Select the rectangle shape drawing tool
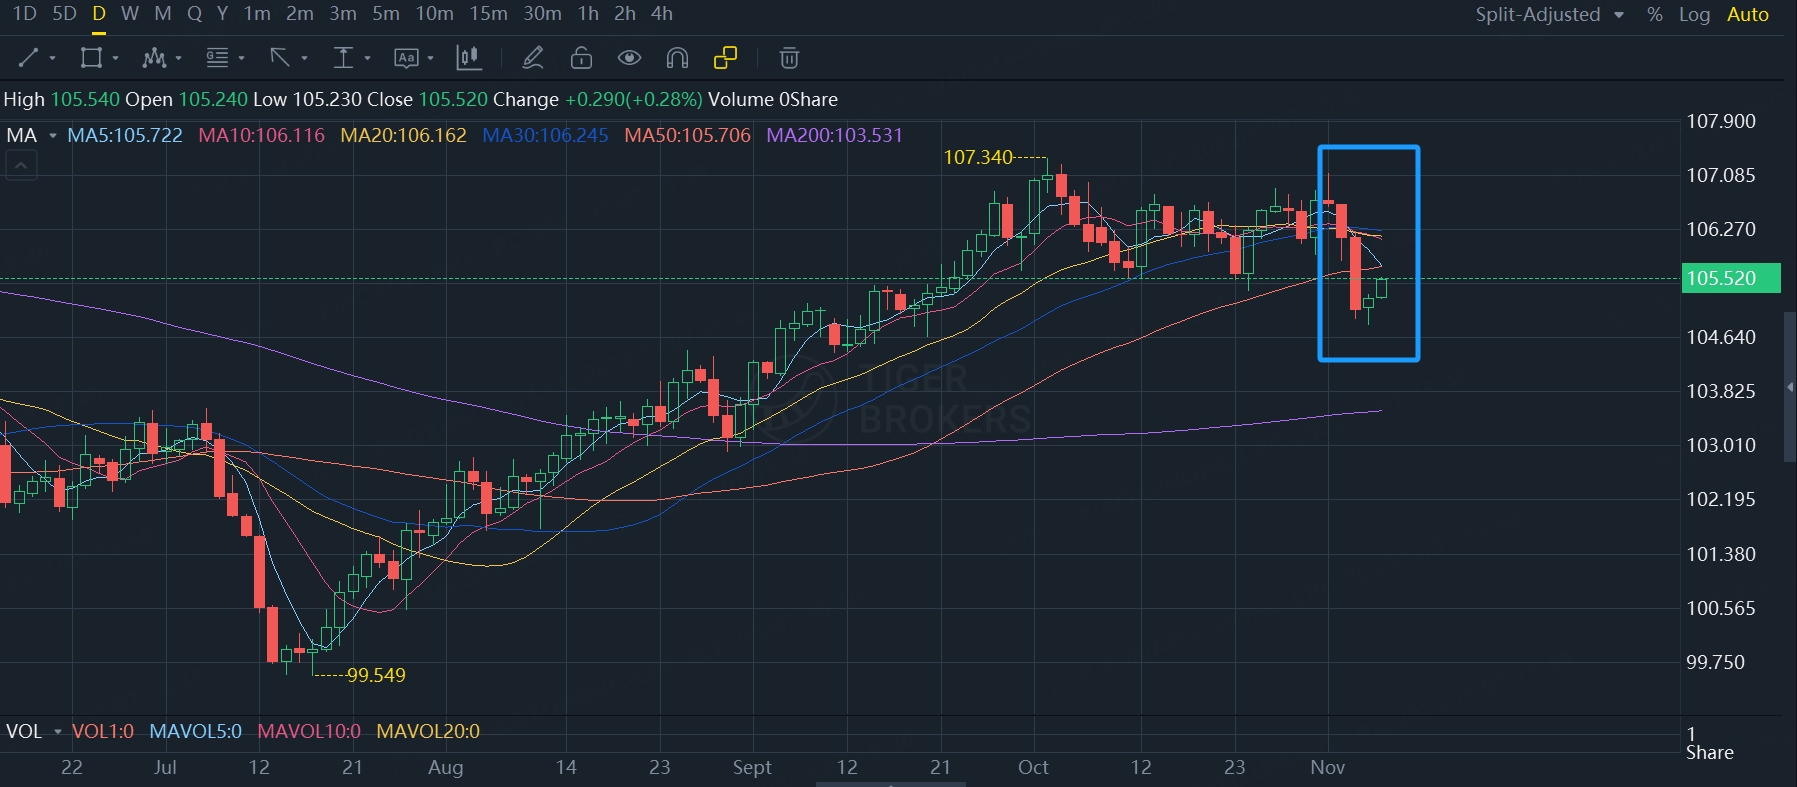1797x787 pixels. [x=91, y=58]
